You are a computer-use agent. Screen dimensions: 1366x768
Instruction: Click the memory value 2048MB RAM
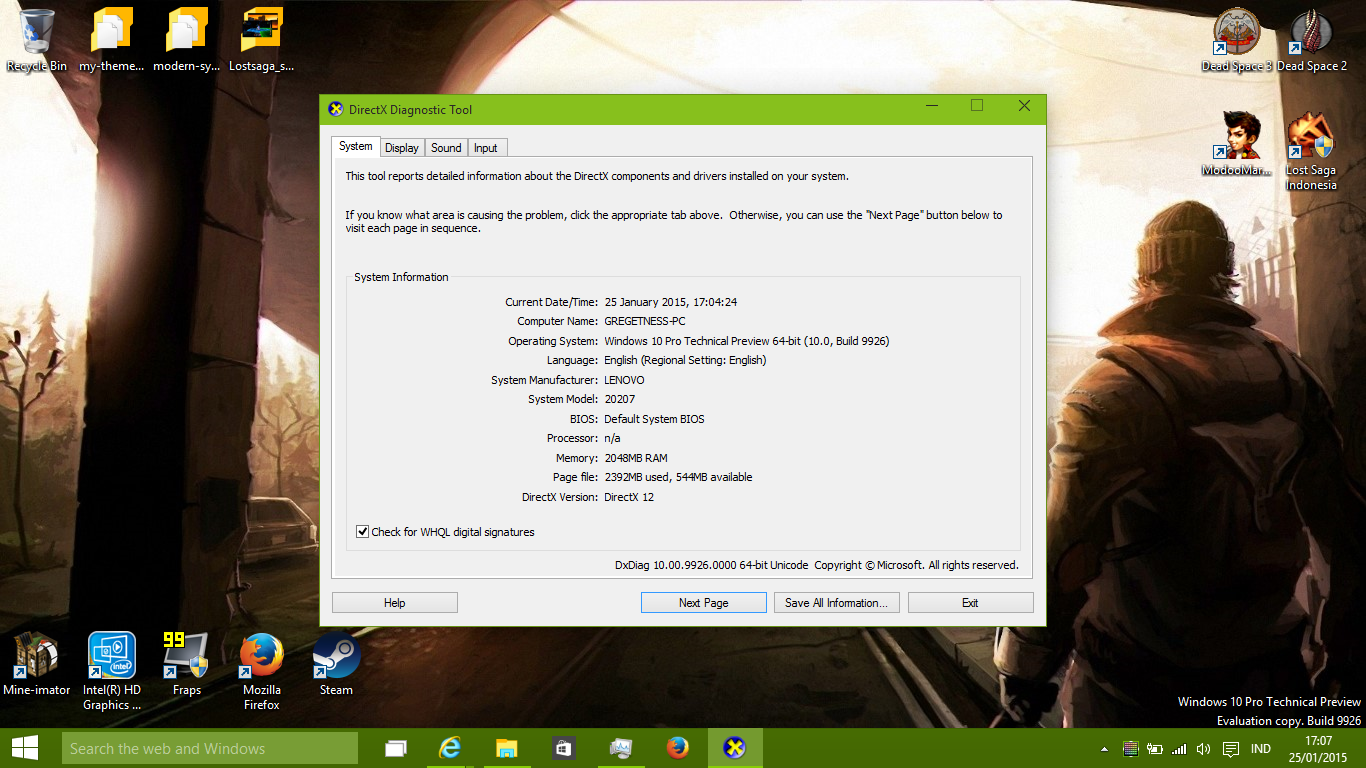pyautogui.click(x=636, y=458)
